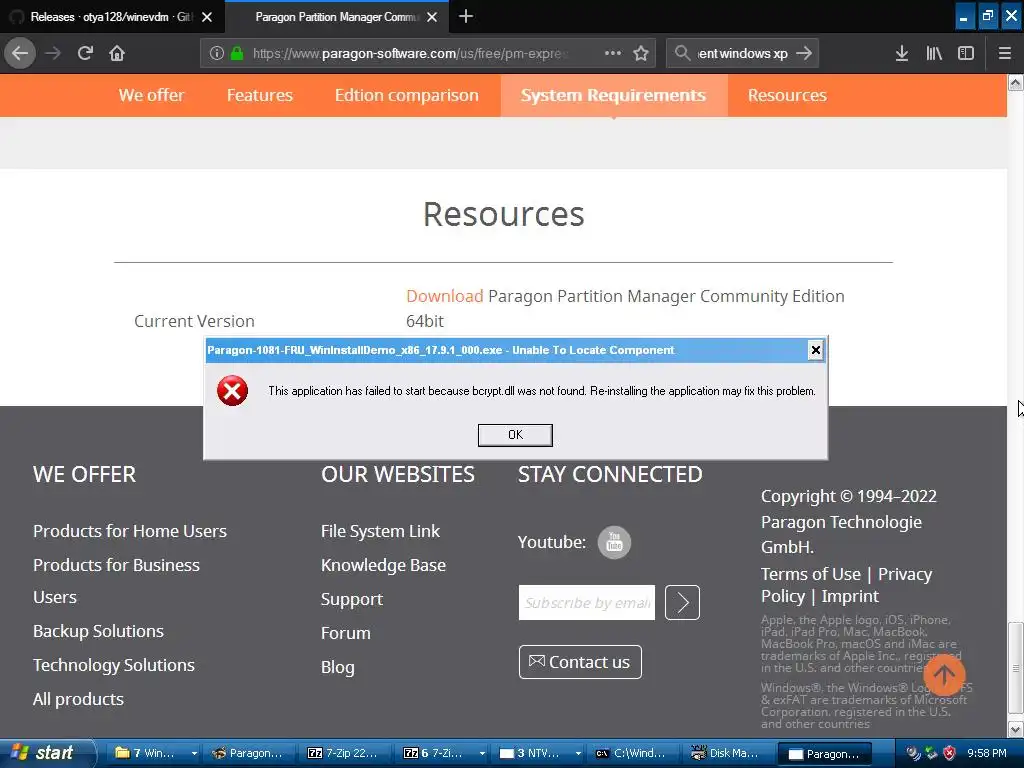The height and width of the screenshot is (768, 1024).
Task: Open File System Link website
Action: click(x=380, y=531)
